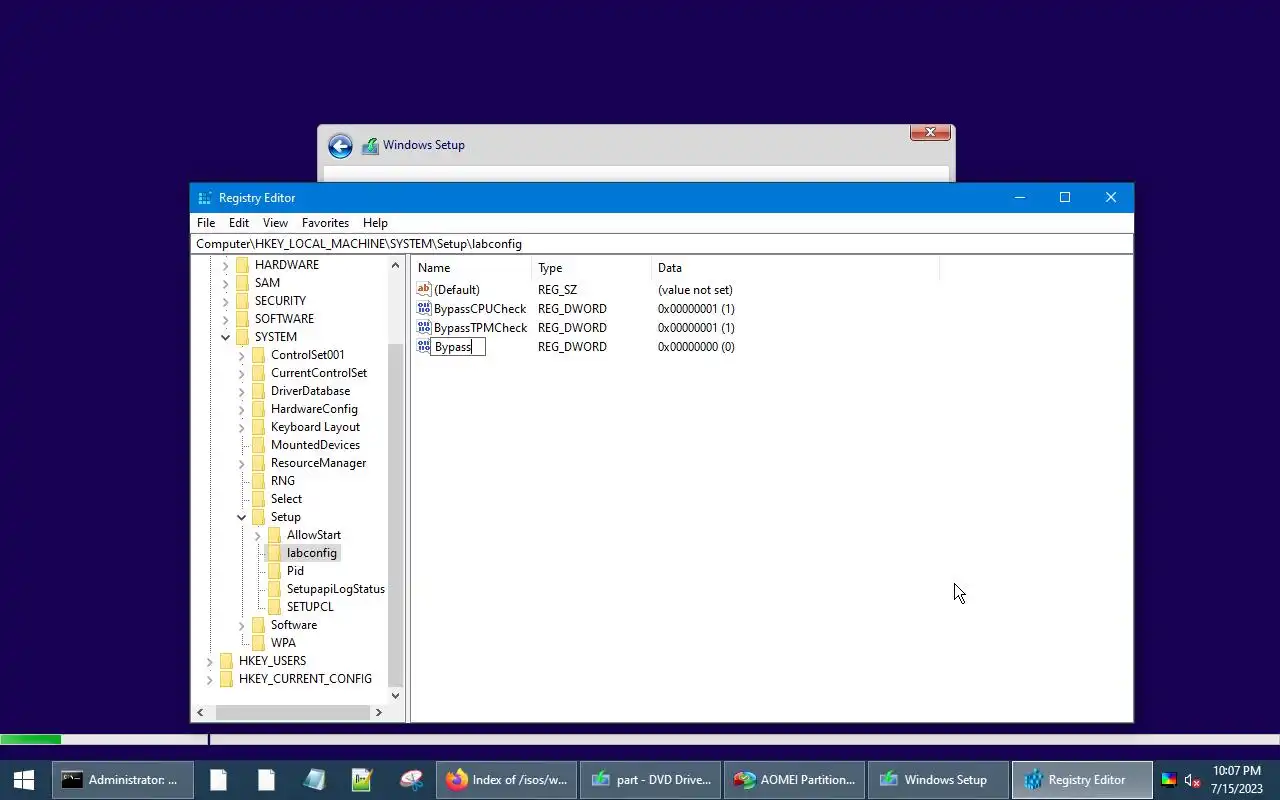Select the DriverDatabase key
The height and width of the screenshot is (800, 1280).
[x=310, y=391]
